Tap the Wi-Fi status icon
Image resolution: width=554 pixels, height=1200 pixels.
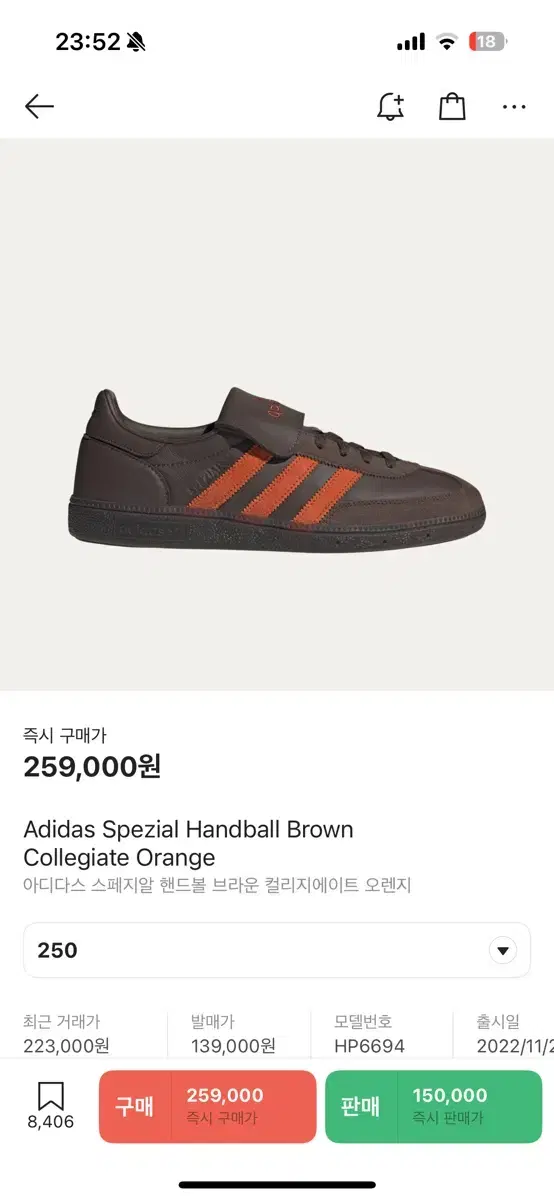[447, 42]
